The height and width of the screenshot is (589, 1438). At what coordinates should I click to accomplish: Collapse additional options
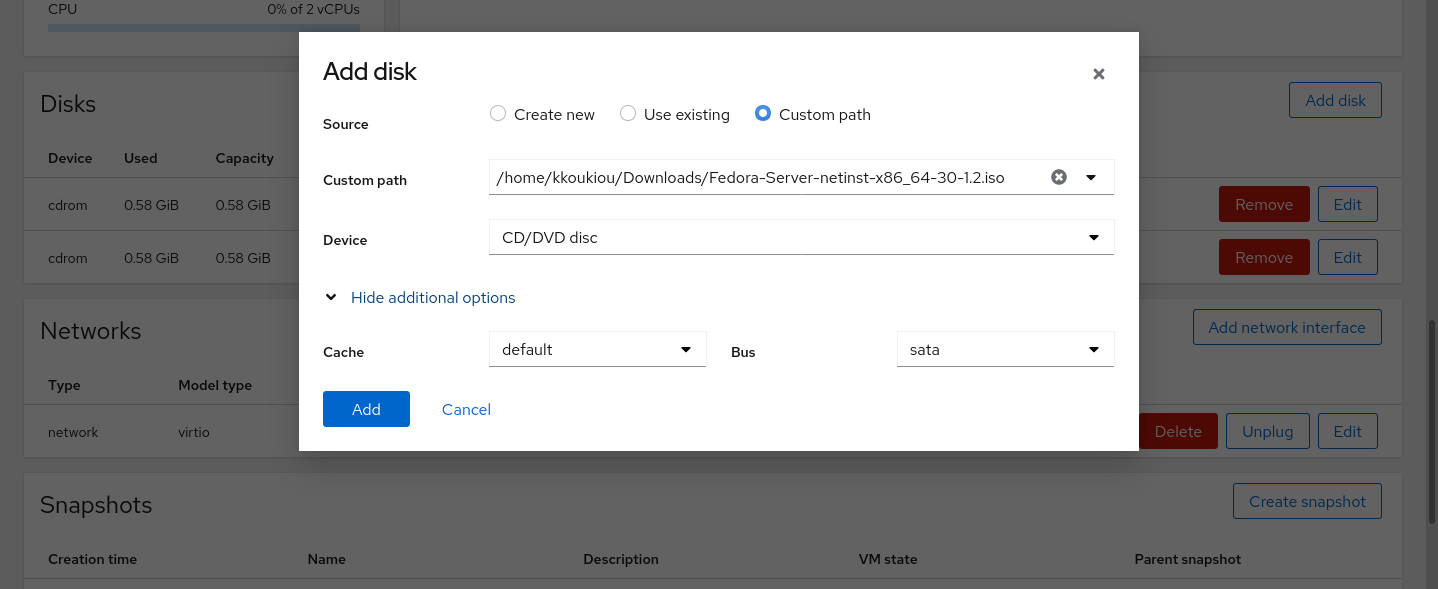(x=433, y=297)
